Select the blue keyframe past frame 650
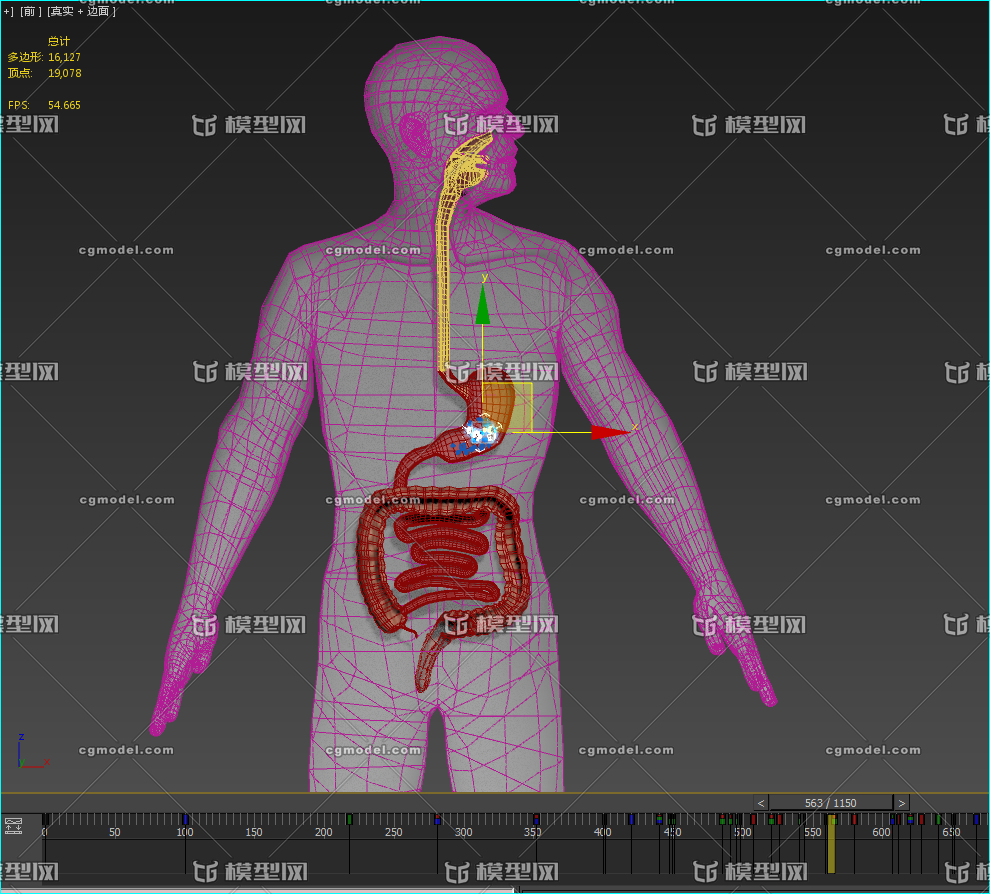The image size is (990, 894). click(976, 820)
